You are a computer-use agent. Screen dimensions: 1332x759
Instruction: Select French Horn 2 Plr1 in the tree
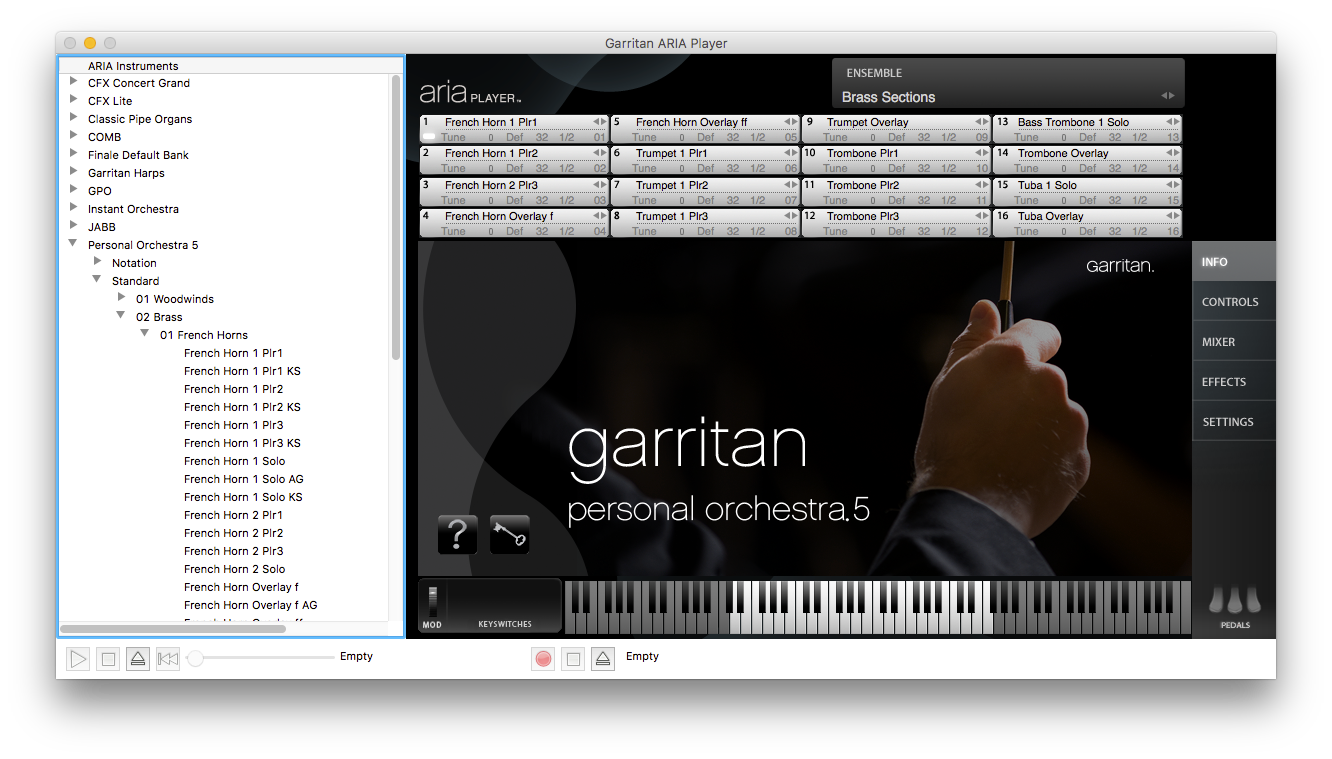(x=233, y=515)
